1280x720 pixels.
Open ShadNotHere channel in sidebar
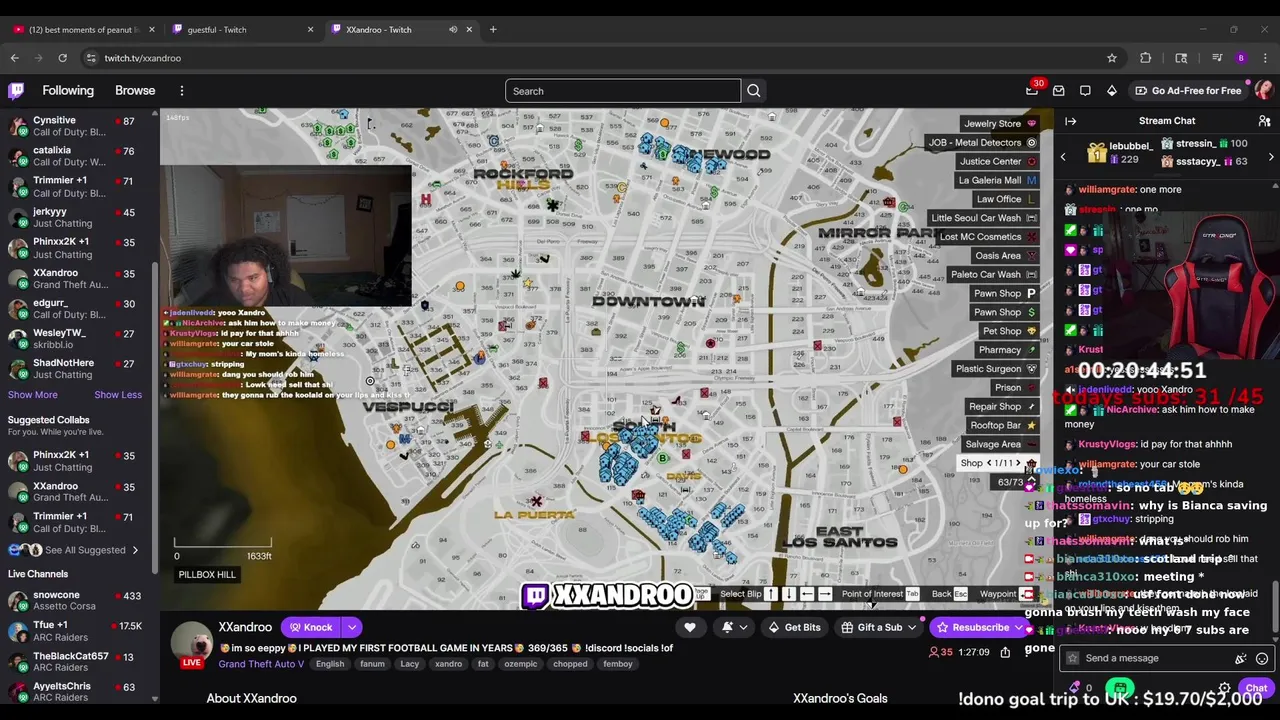76,369
